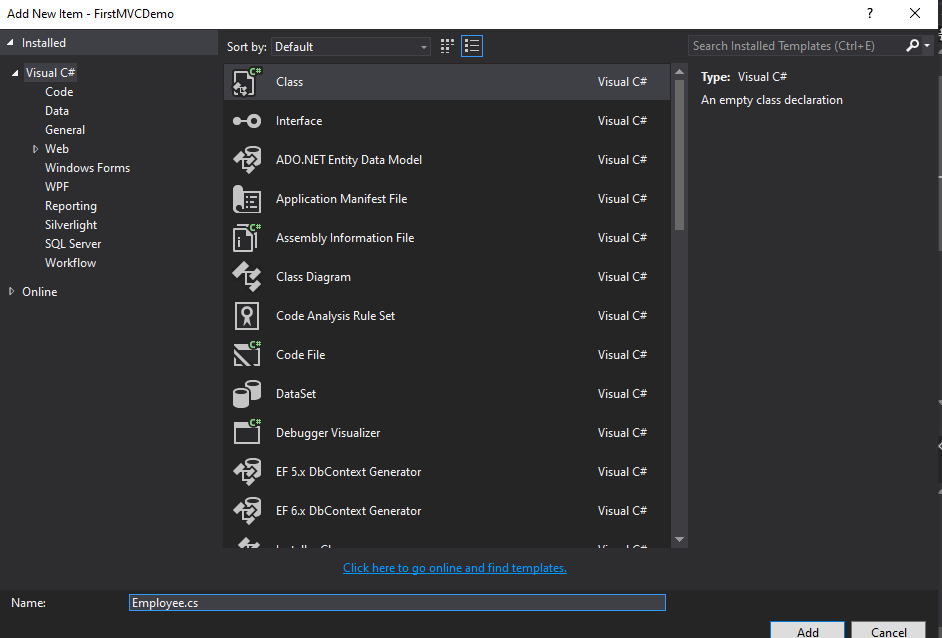
Task: Select the Code File text
Action: 300,355
